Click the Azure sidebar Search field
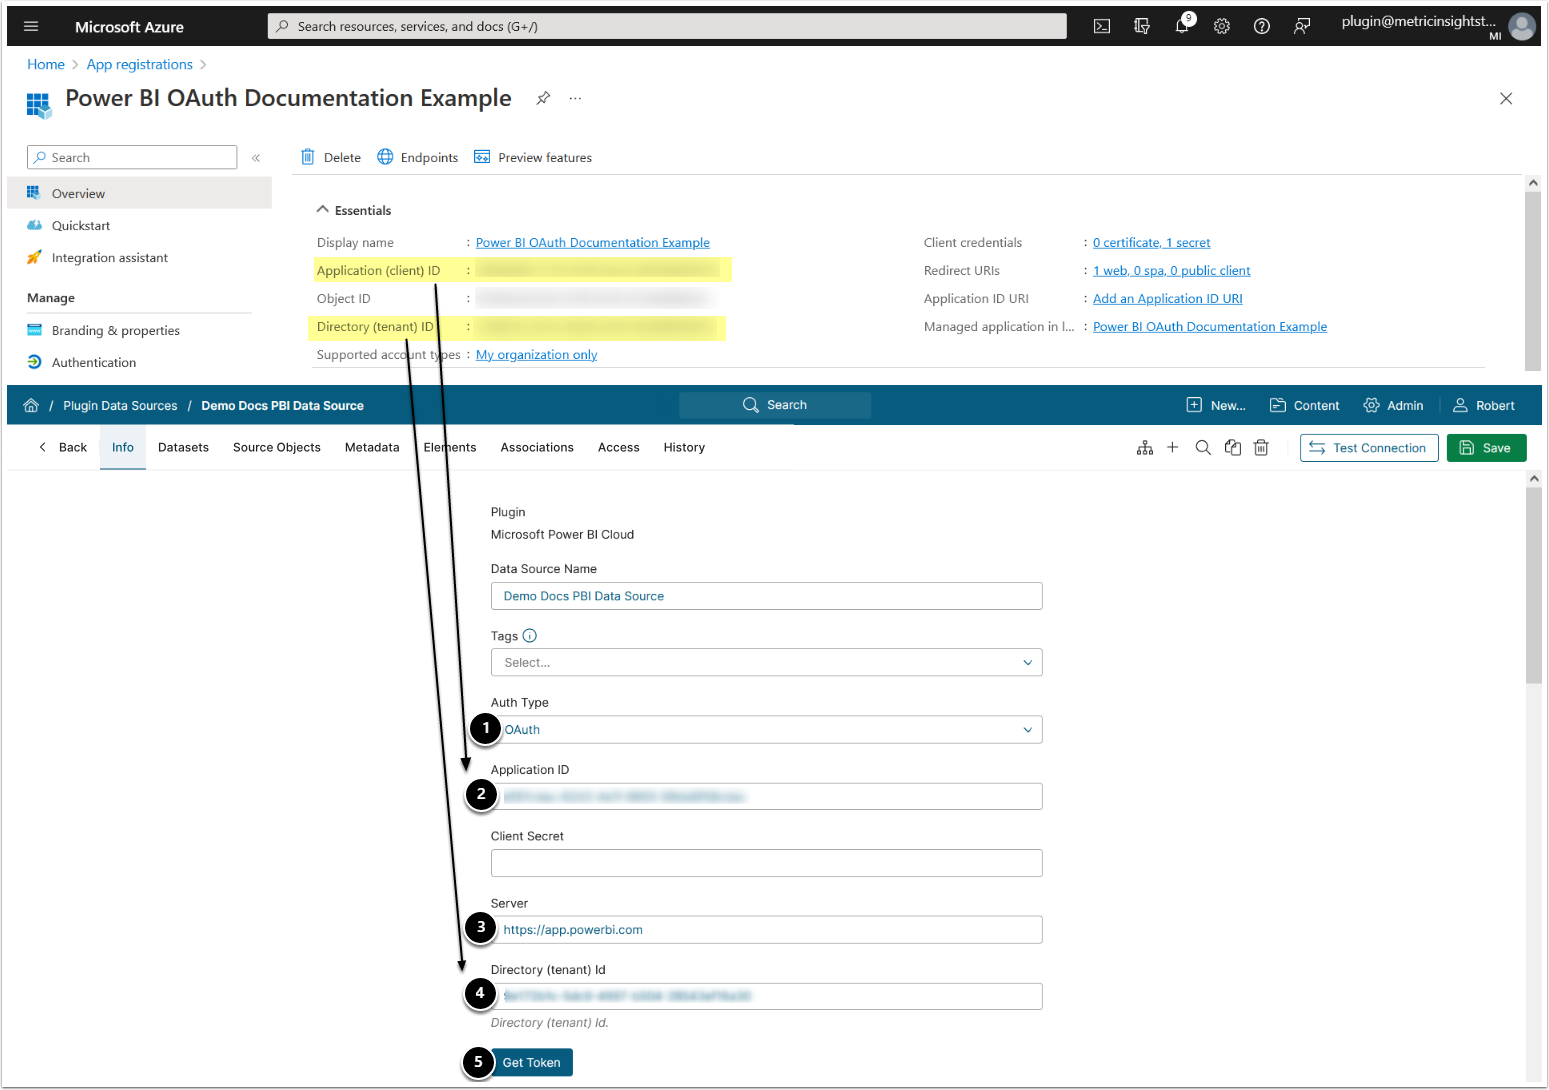 pyautogui.click(x=132, y=157)
